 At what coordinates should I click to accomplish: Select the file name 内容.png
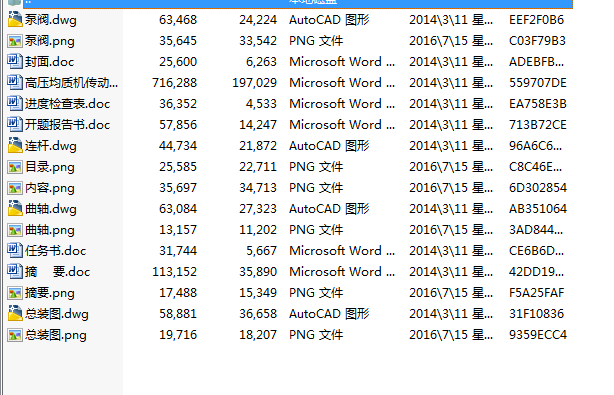click(49, 188)
